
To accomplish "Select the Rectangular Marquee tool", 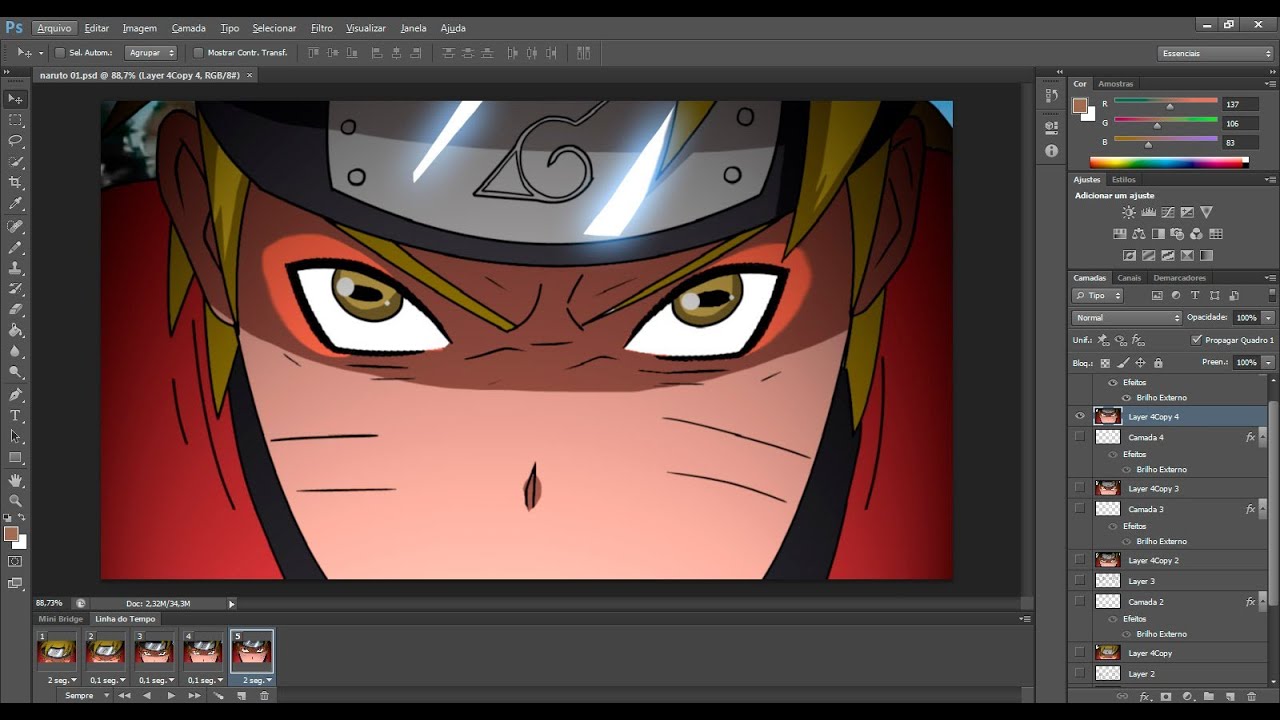I will [15, 120].
